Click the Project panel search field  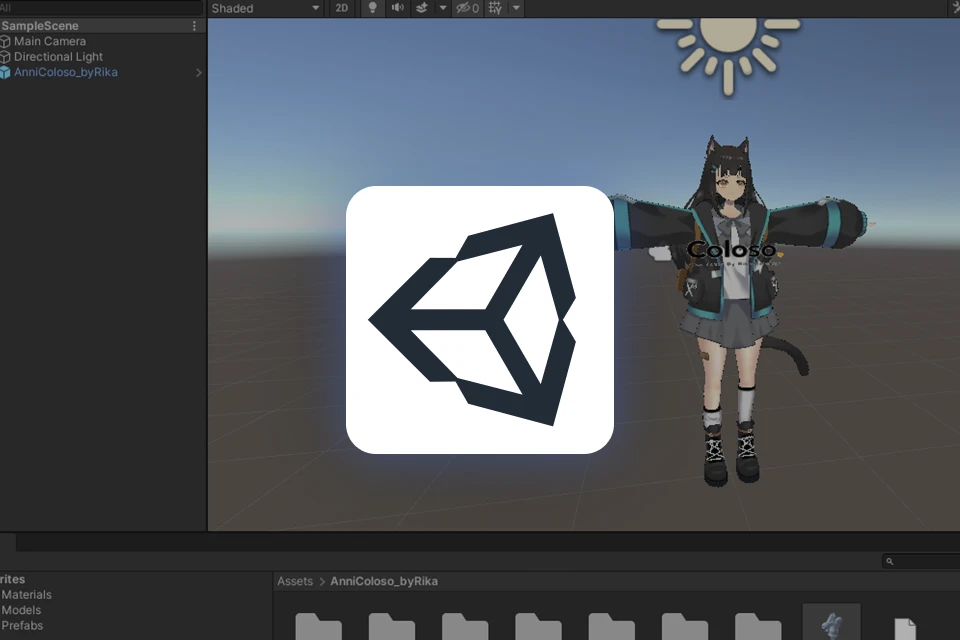point(921,561)
